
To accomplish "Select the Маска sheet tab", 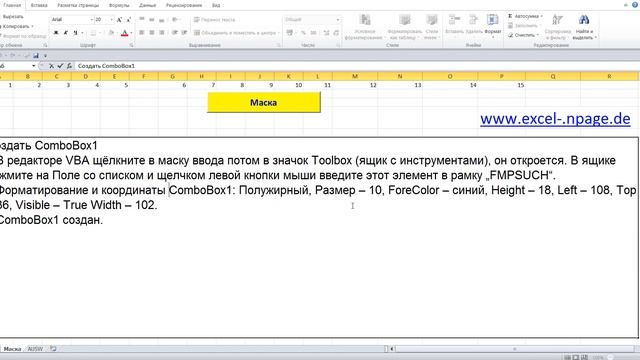I will [12, 349].
